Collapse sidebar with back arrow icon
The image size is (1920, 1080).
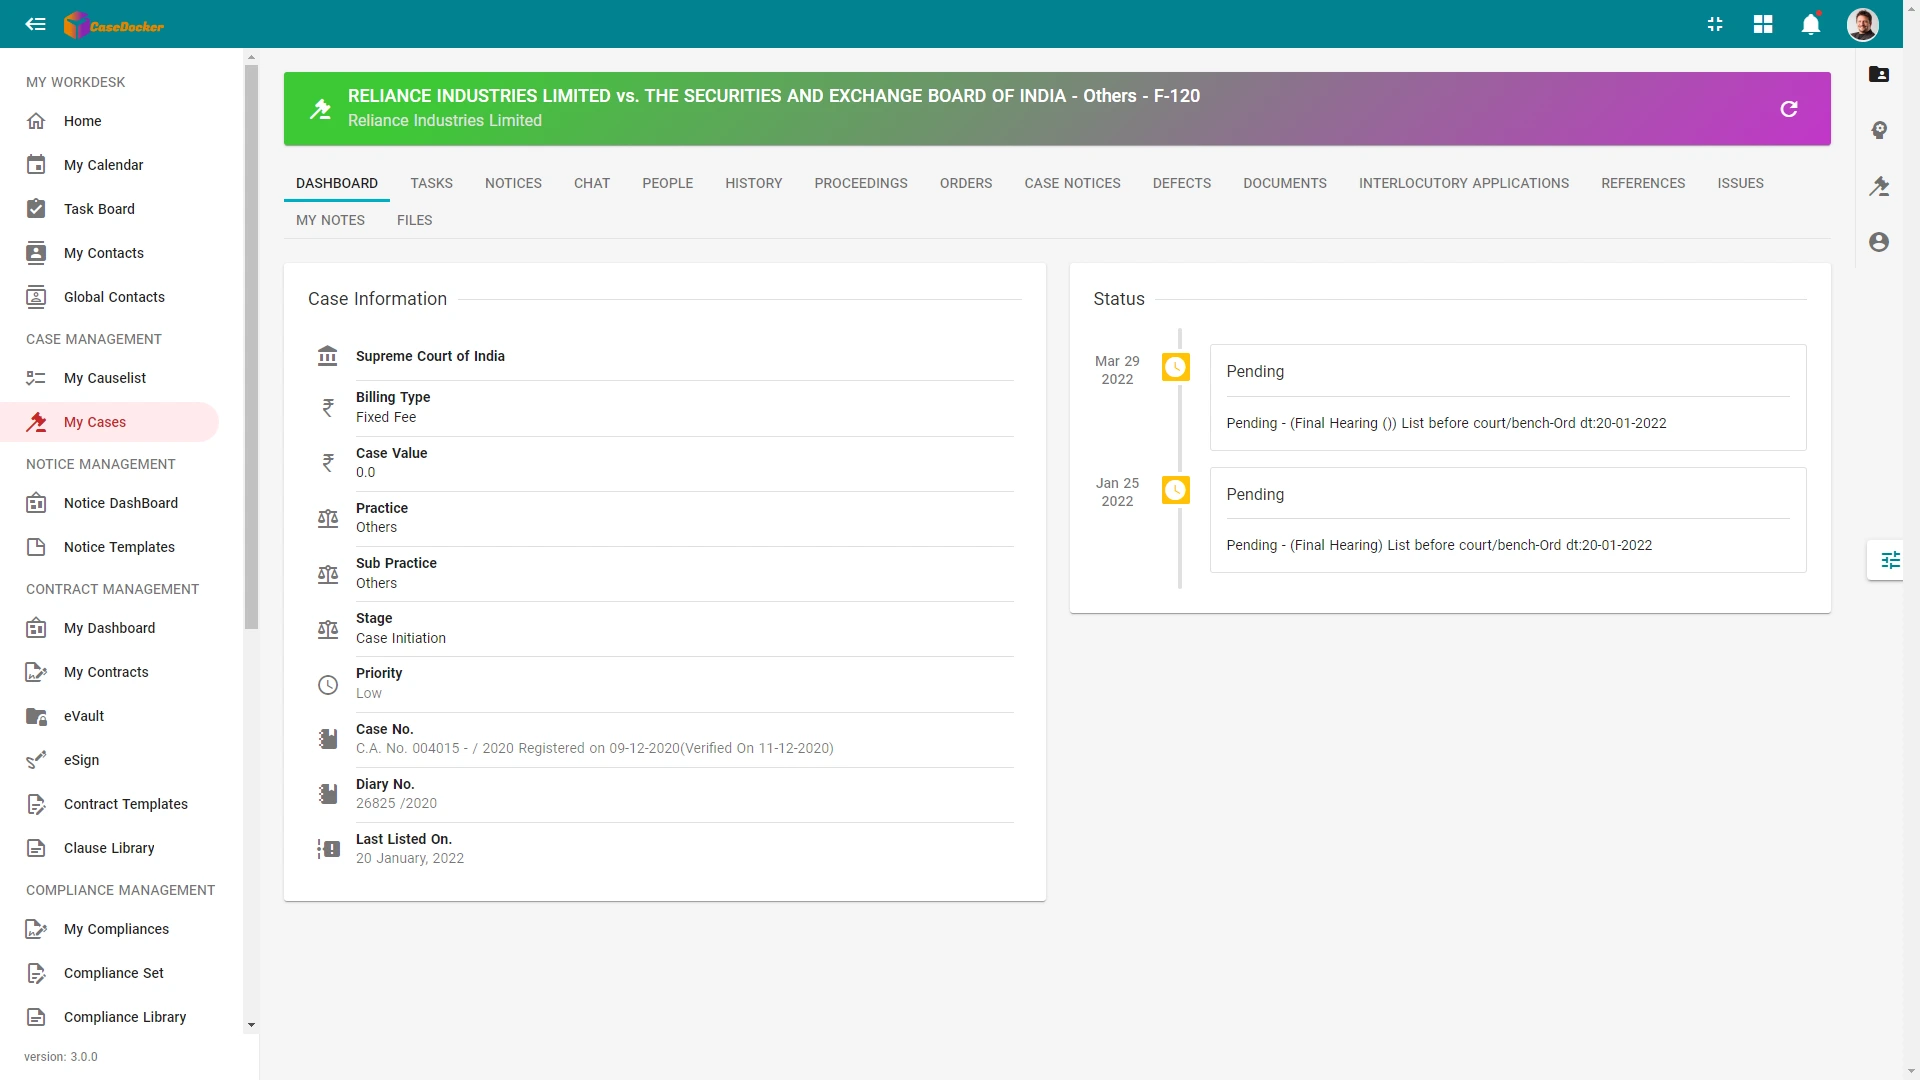[x=36, y=24]
